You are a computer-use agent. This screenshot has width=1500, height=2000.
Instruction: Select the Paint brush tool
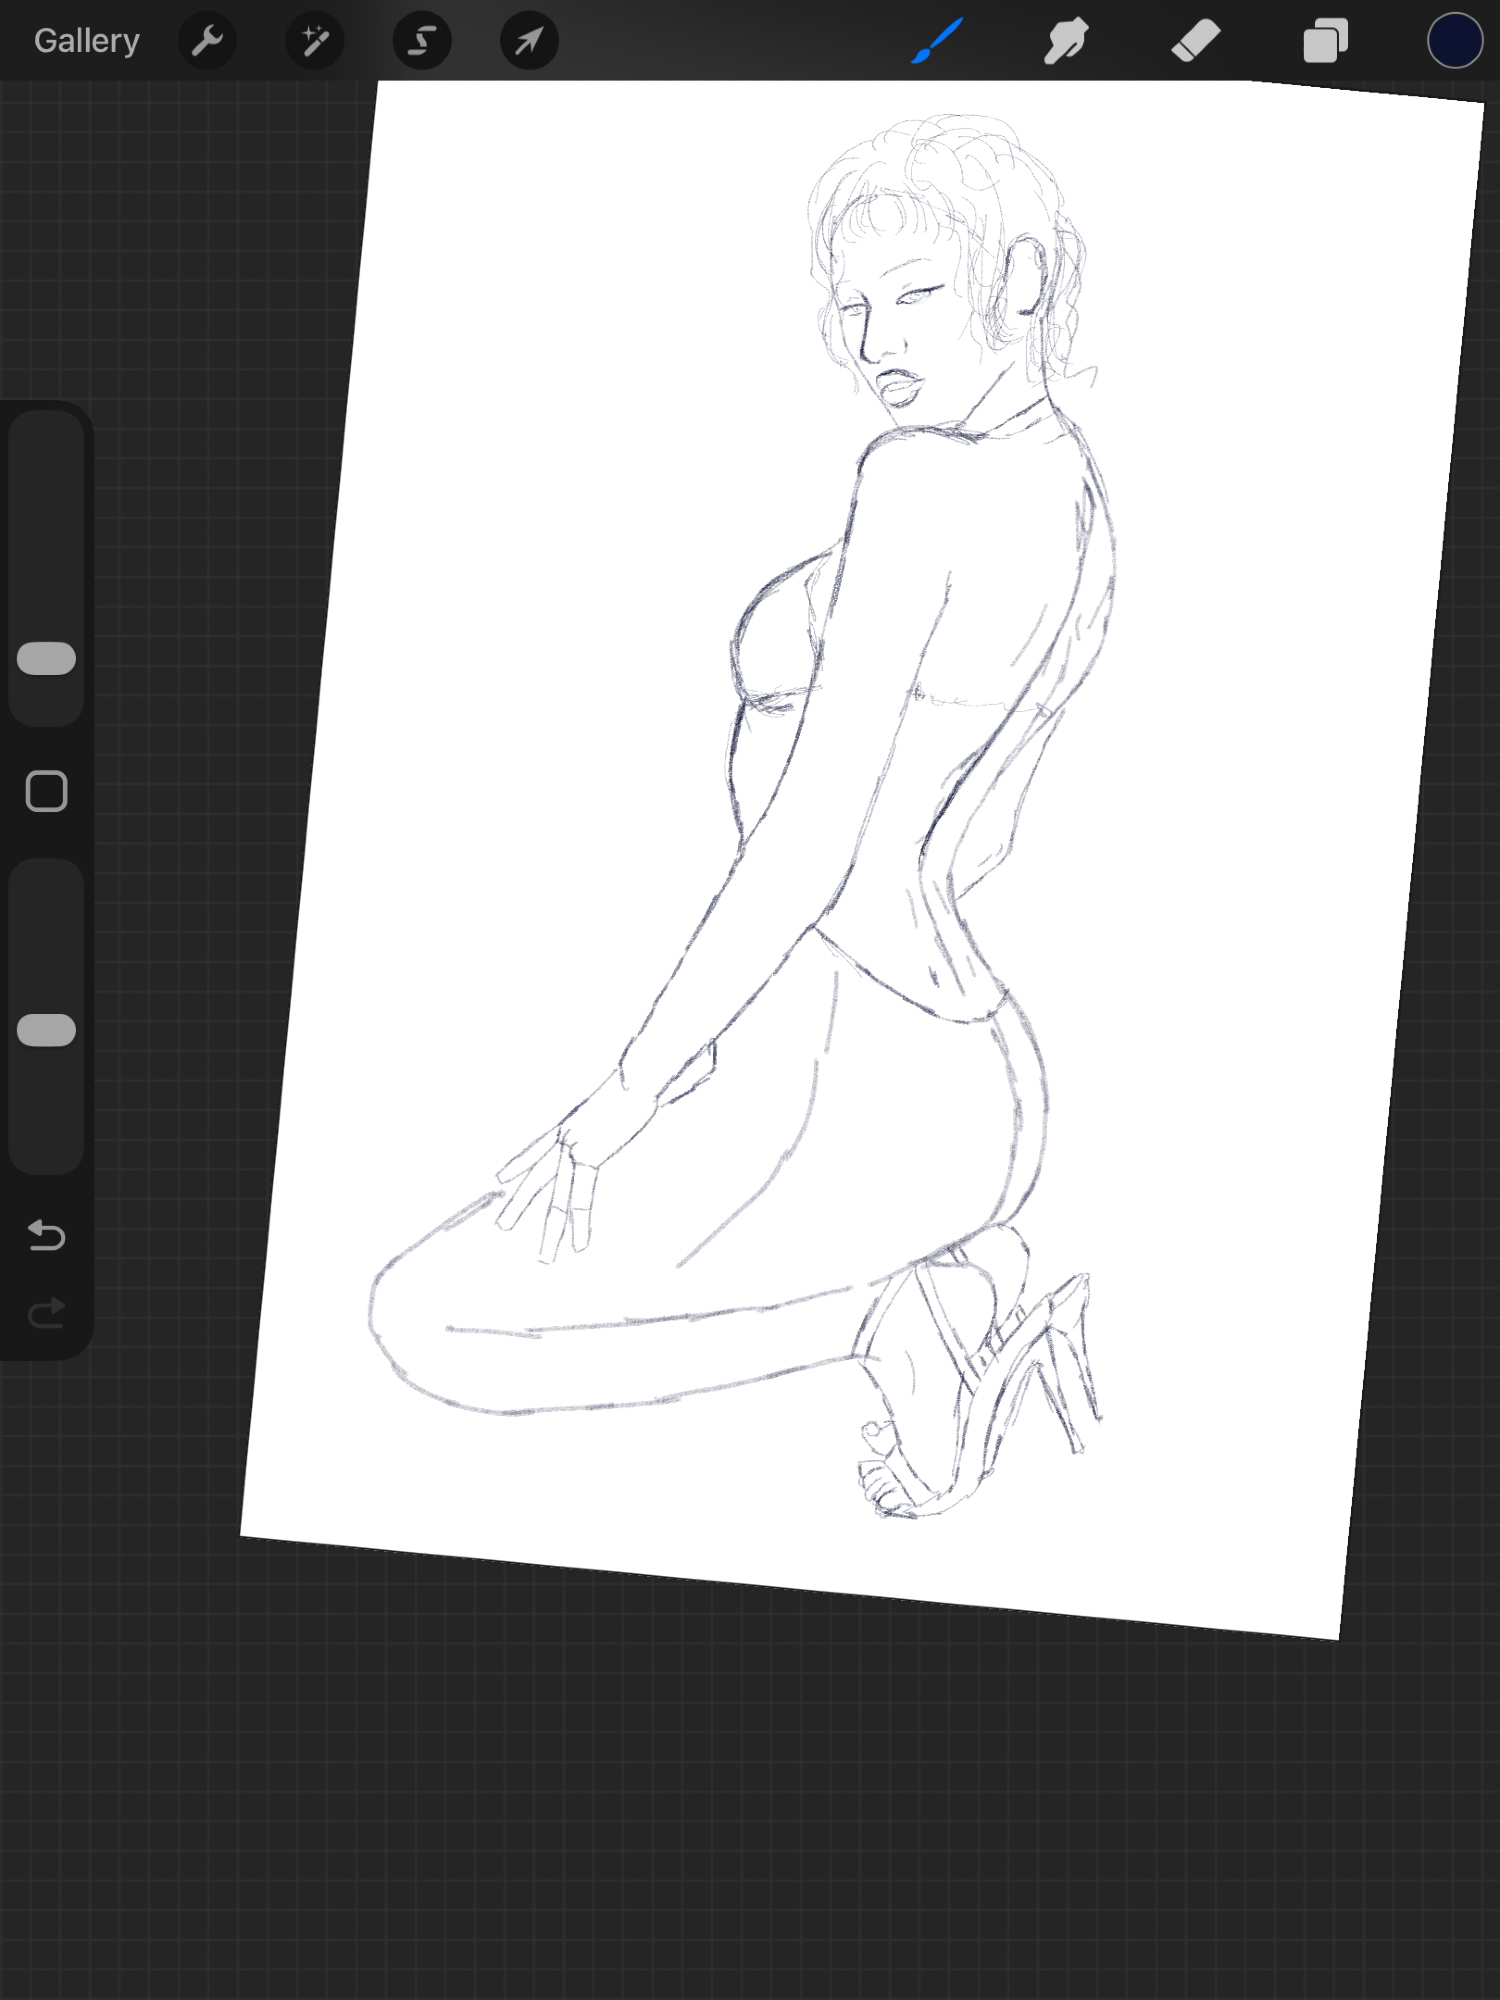pyautogui.click(x=937, y=41)
